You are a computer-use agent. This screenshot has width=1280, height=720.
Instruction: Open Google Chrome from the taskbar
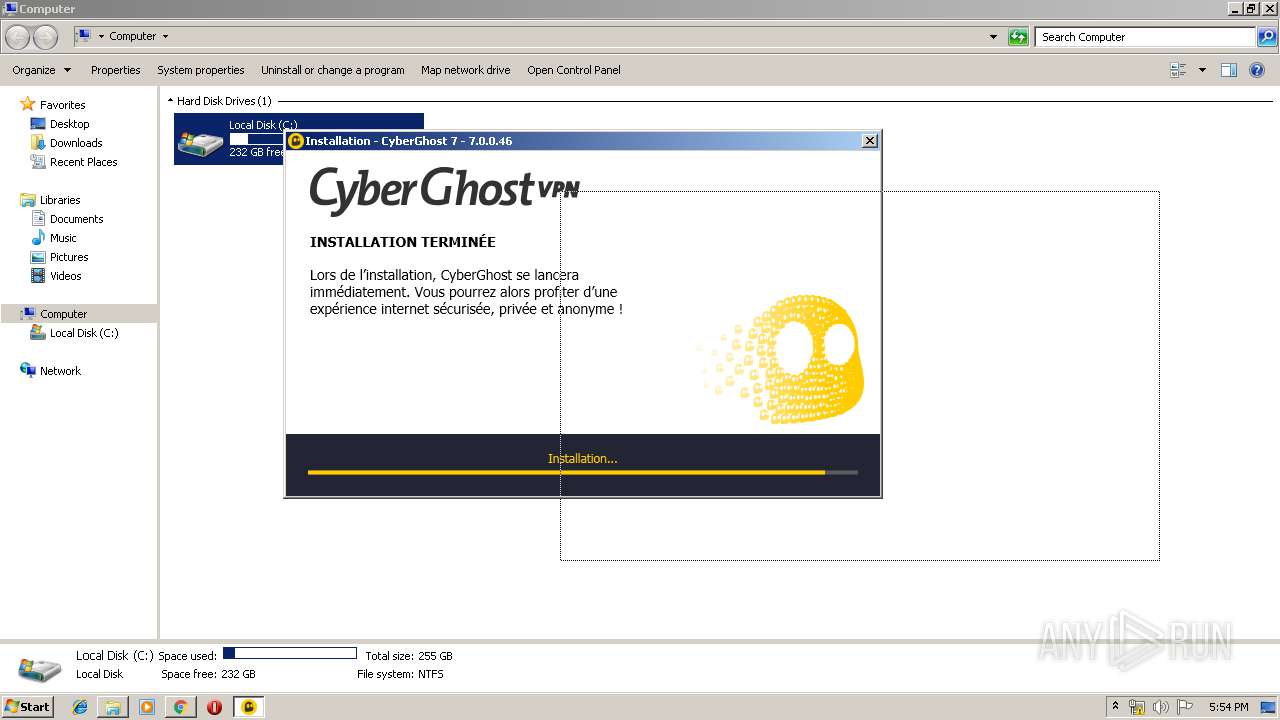(180, 707)
